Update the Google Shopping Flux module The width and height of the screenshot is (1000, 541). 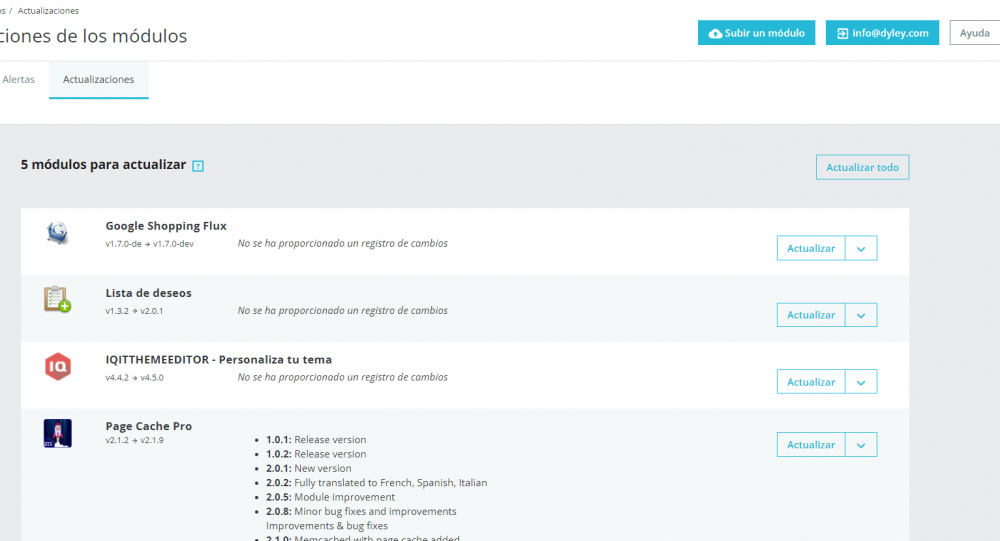point(811,248)
